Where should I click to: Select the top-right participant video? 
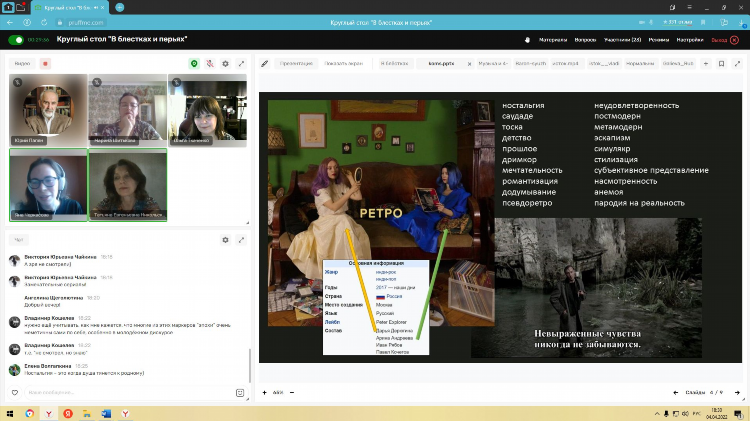point(208,110)
